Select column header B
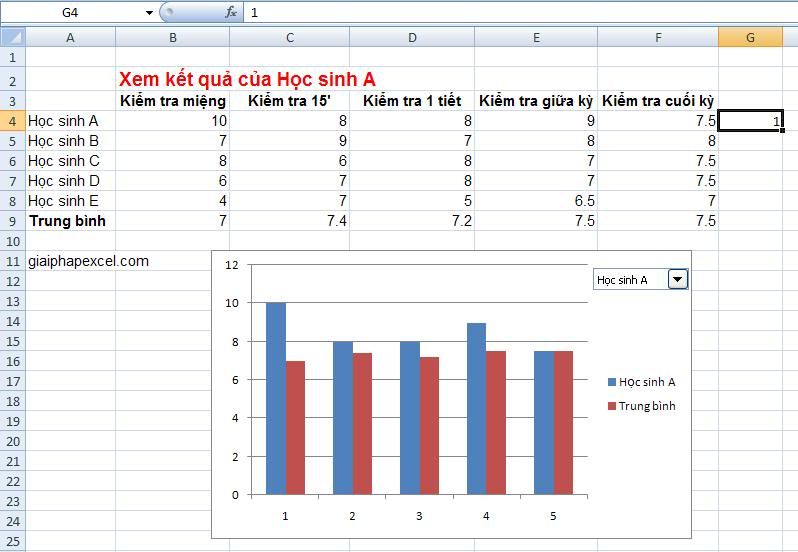The image size is (798, 552). click(x=172, y=37)
